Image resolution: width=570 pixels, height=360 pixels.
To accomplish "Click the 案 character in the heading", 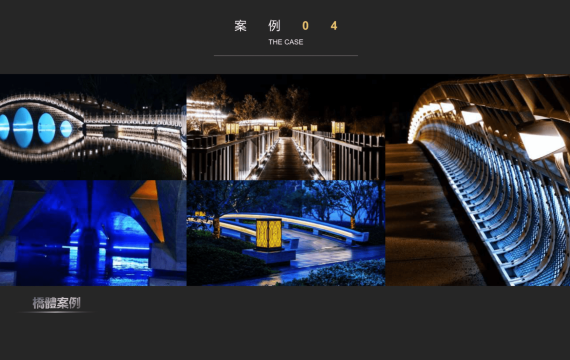I will coord(240,26).
